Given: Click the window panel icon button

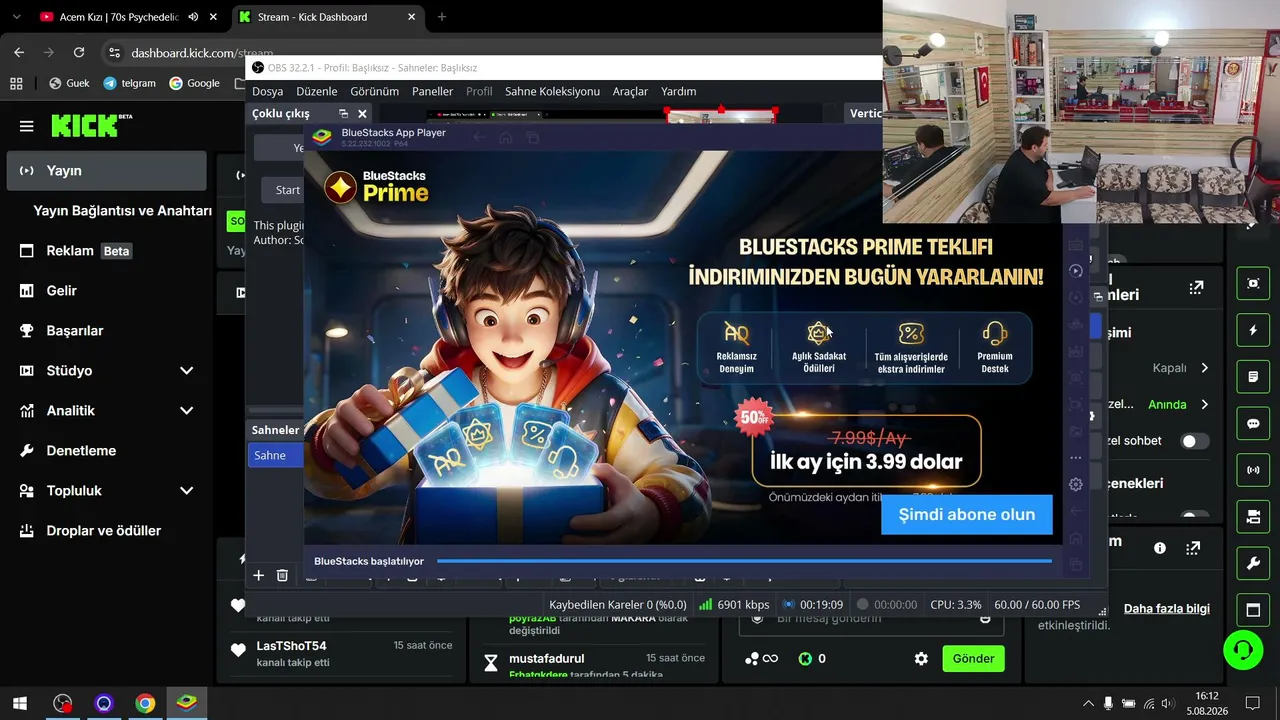Looking at the screenshot, I should (1253, 610).
